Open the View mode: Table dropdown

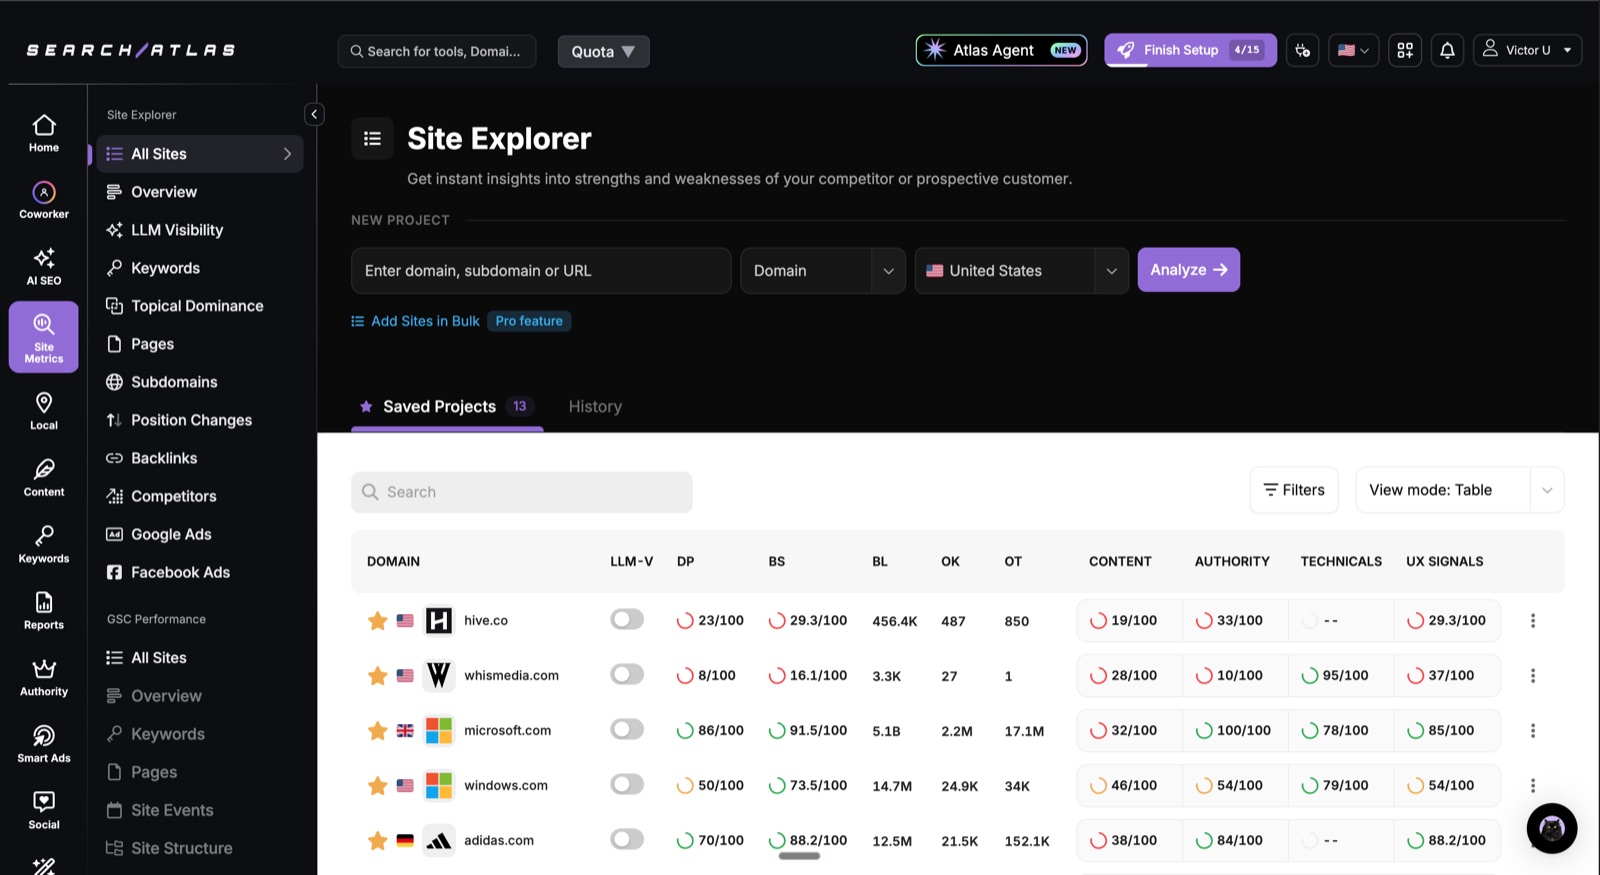(x=1459, y=490)
